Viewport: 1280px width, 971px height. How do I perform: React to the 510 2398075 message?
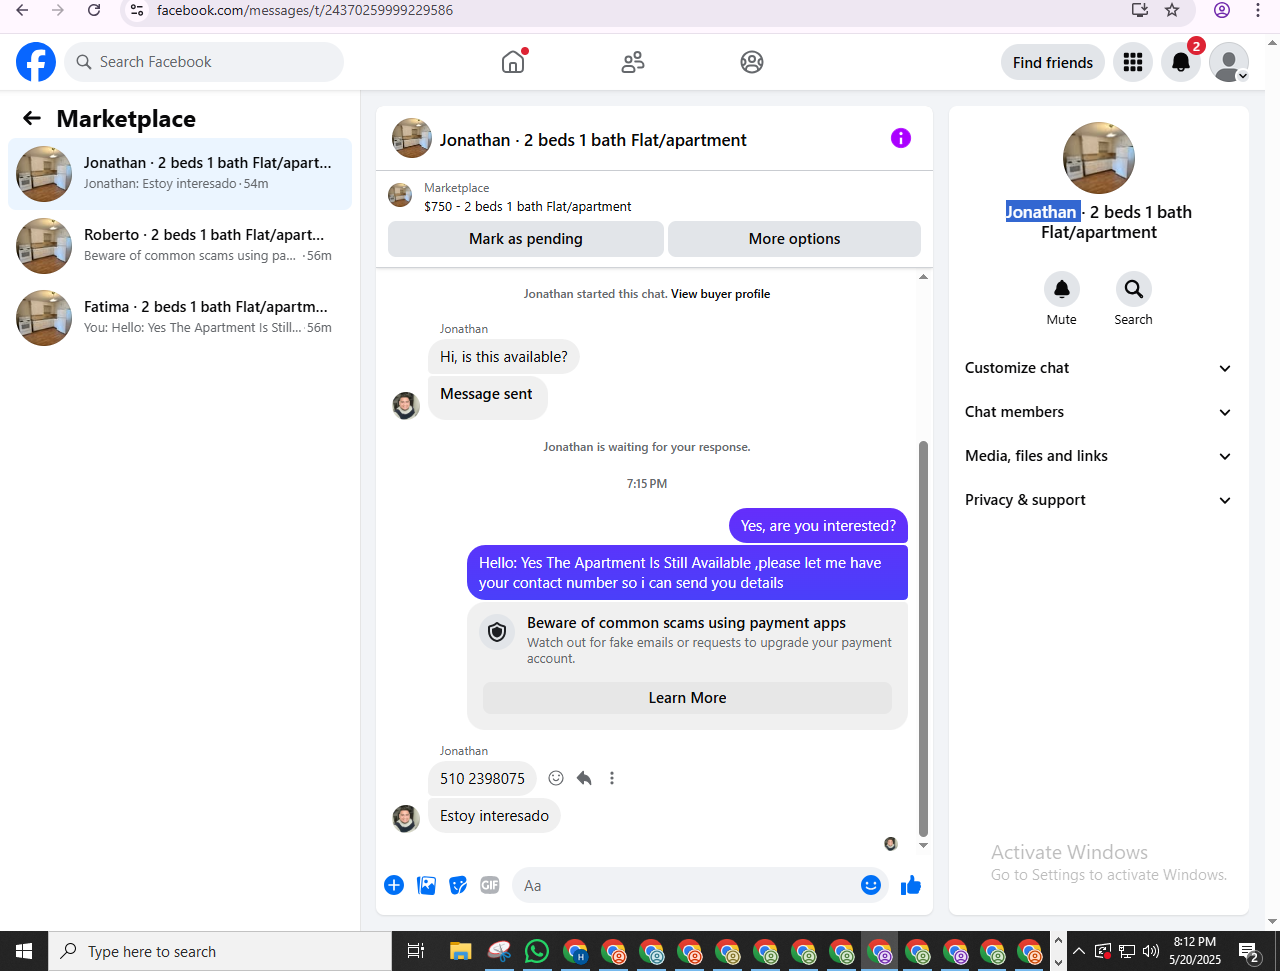click(556, 778)
